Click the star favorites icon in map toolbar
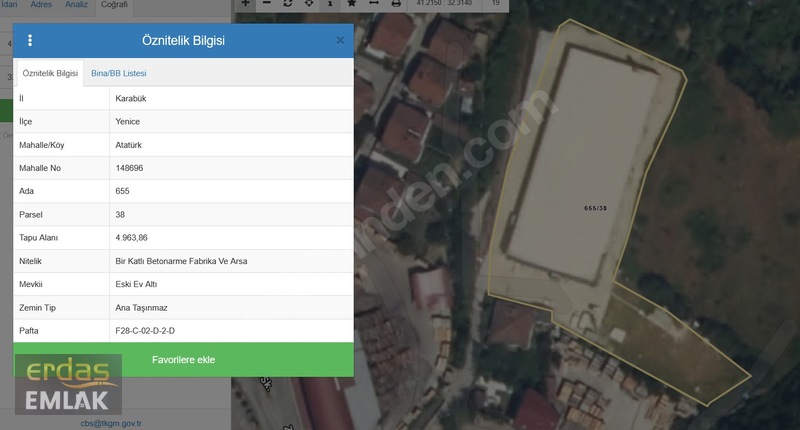The image size is (800, 430). point(352,3)
